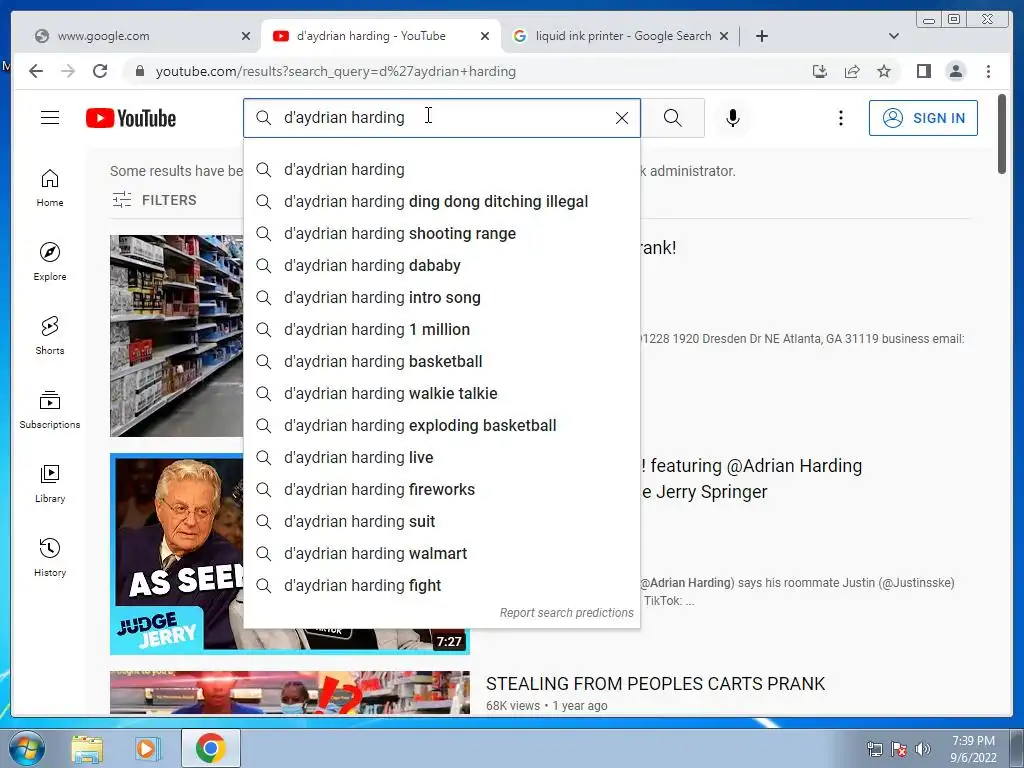Go to the YouTube logo home link

pos(131,118)
